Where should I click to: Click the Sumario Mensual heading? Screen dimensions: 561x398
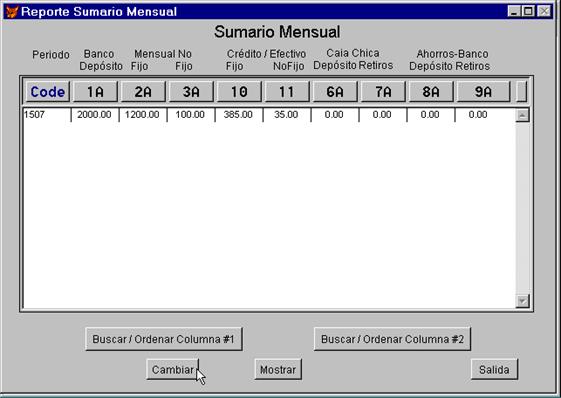277,32
